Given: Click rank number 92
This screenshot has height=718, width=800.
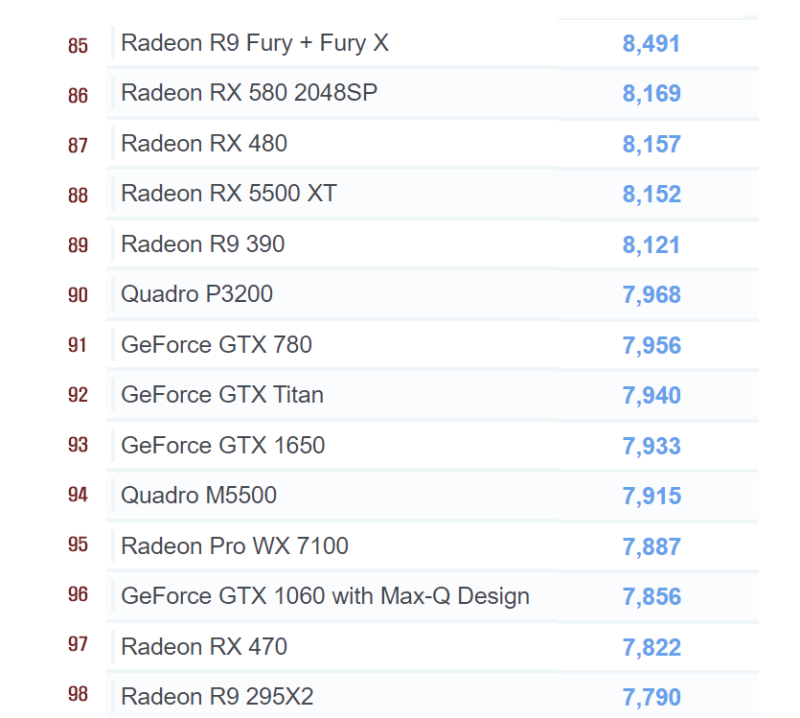Looking at the screenshot, I should point(78,395).
